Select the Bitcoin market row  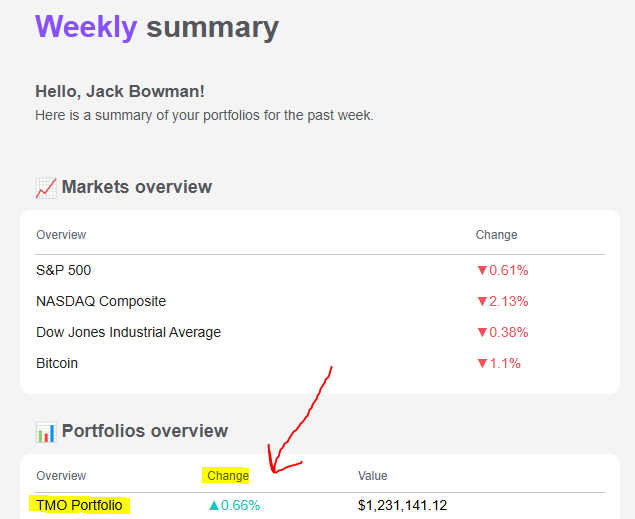pos(320,364)
